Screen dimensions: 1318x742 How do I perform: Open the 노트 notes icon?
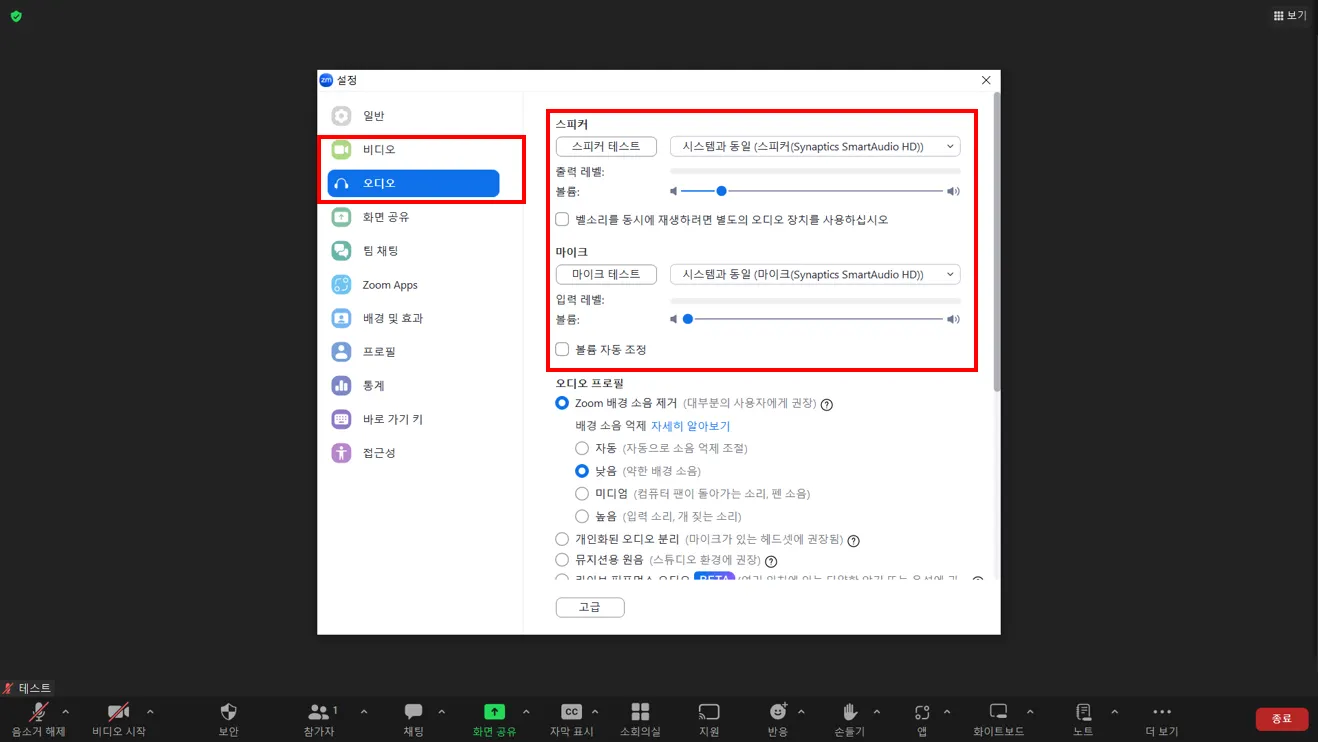[x=1083, y=712]
